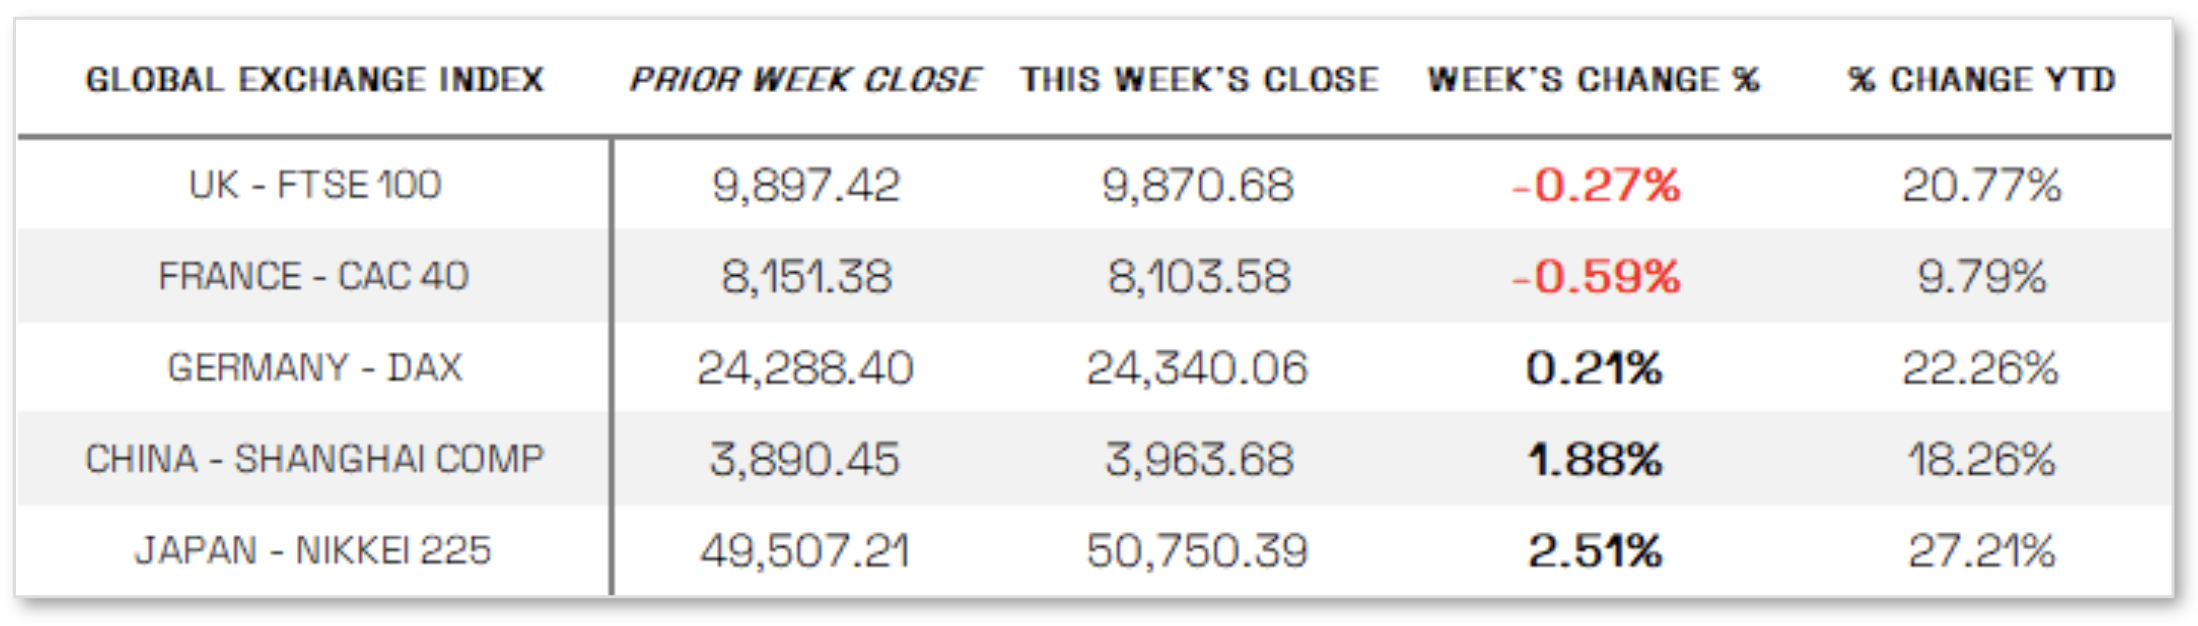Click the Prior Week Close header

[805, 80]
